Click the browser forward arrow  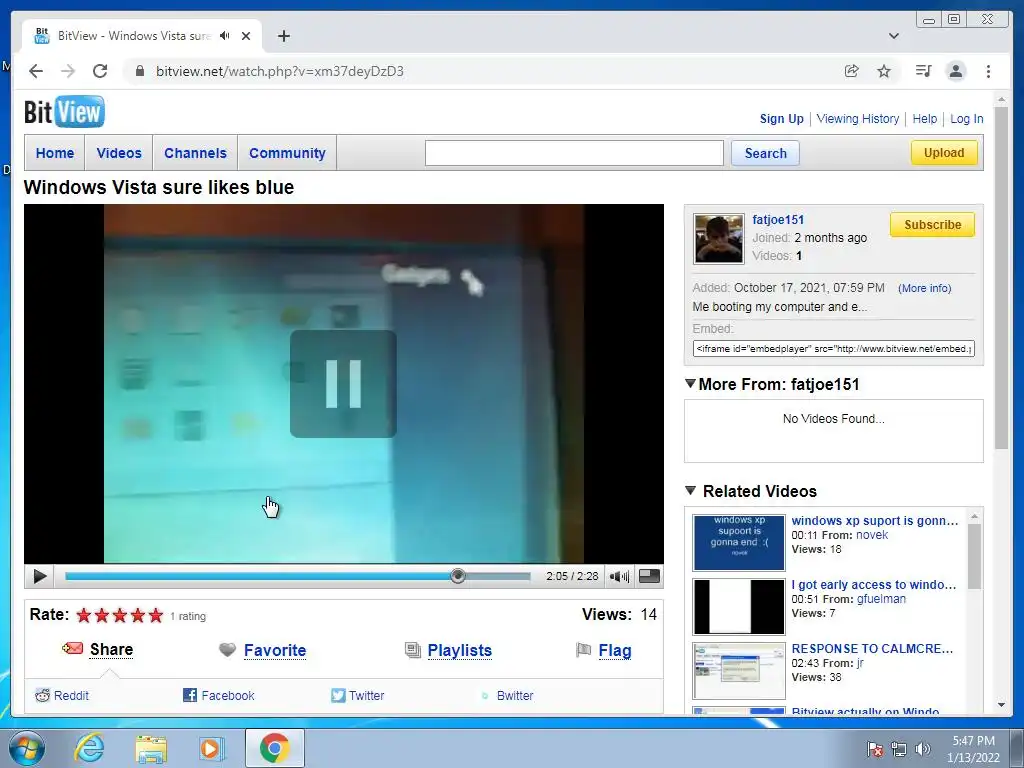[x=68, y=71]
